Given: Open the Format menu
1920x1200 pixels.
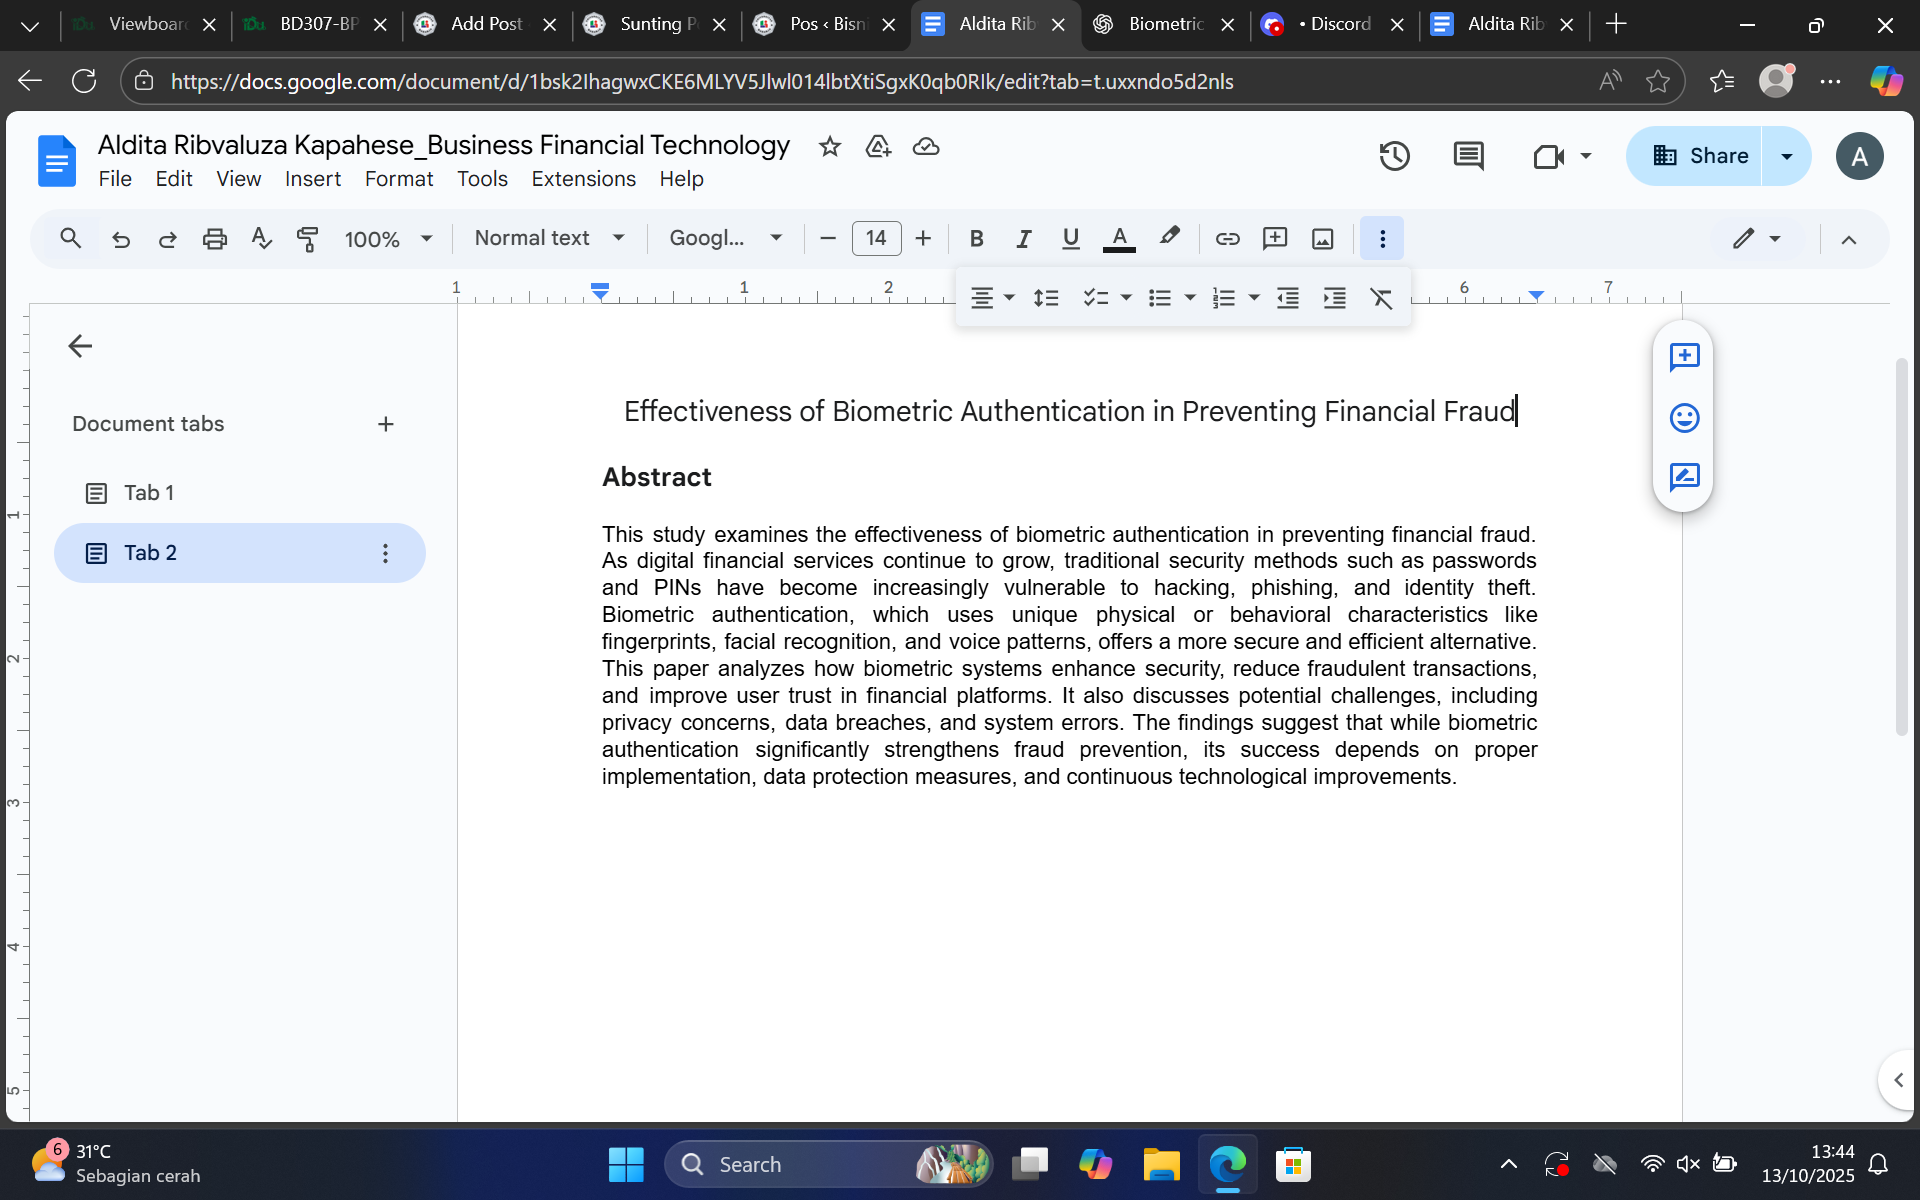Looking at the screenshot, I should pos(398,179).
